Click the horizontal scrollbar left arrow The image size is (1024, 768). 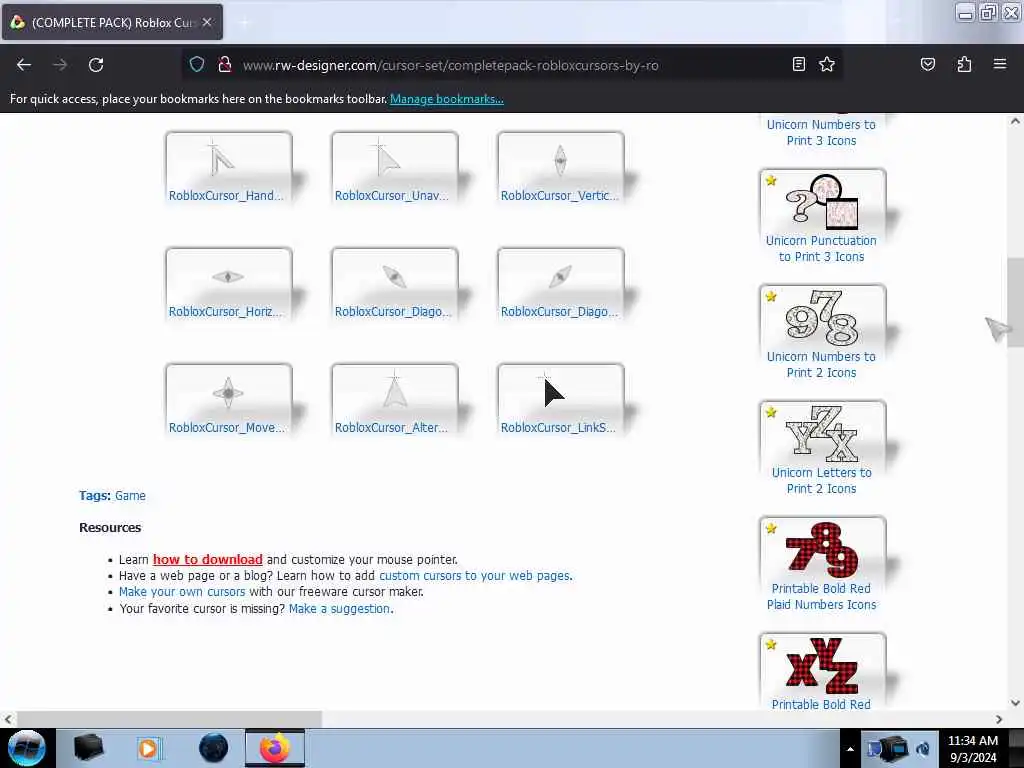(x=8, y=719)
